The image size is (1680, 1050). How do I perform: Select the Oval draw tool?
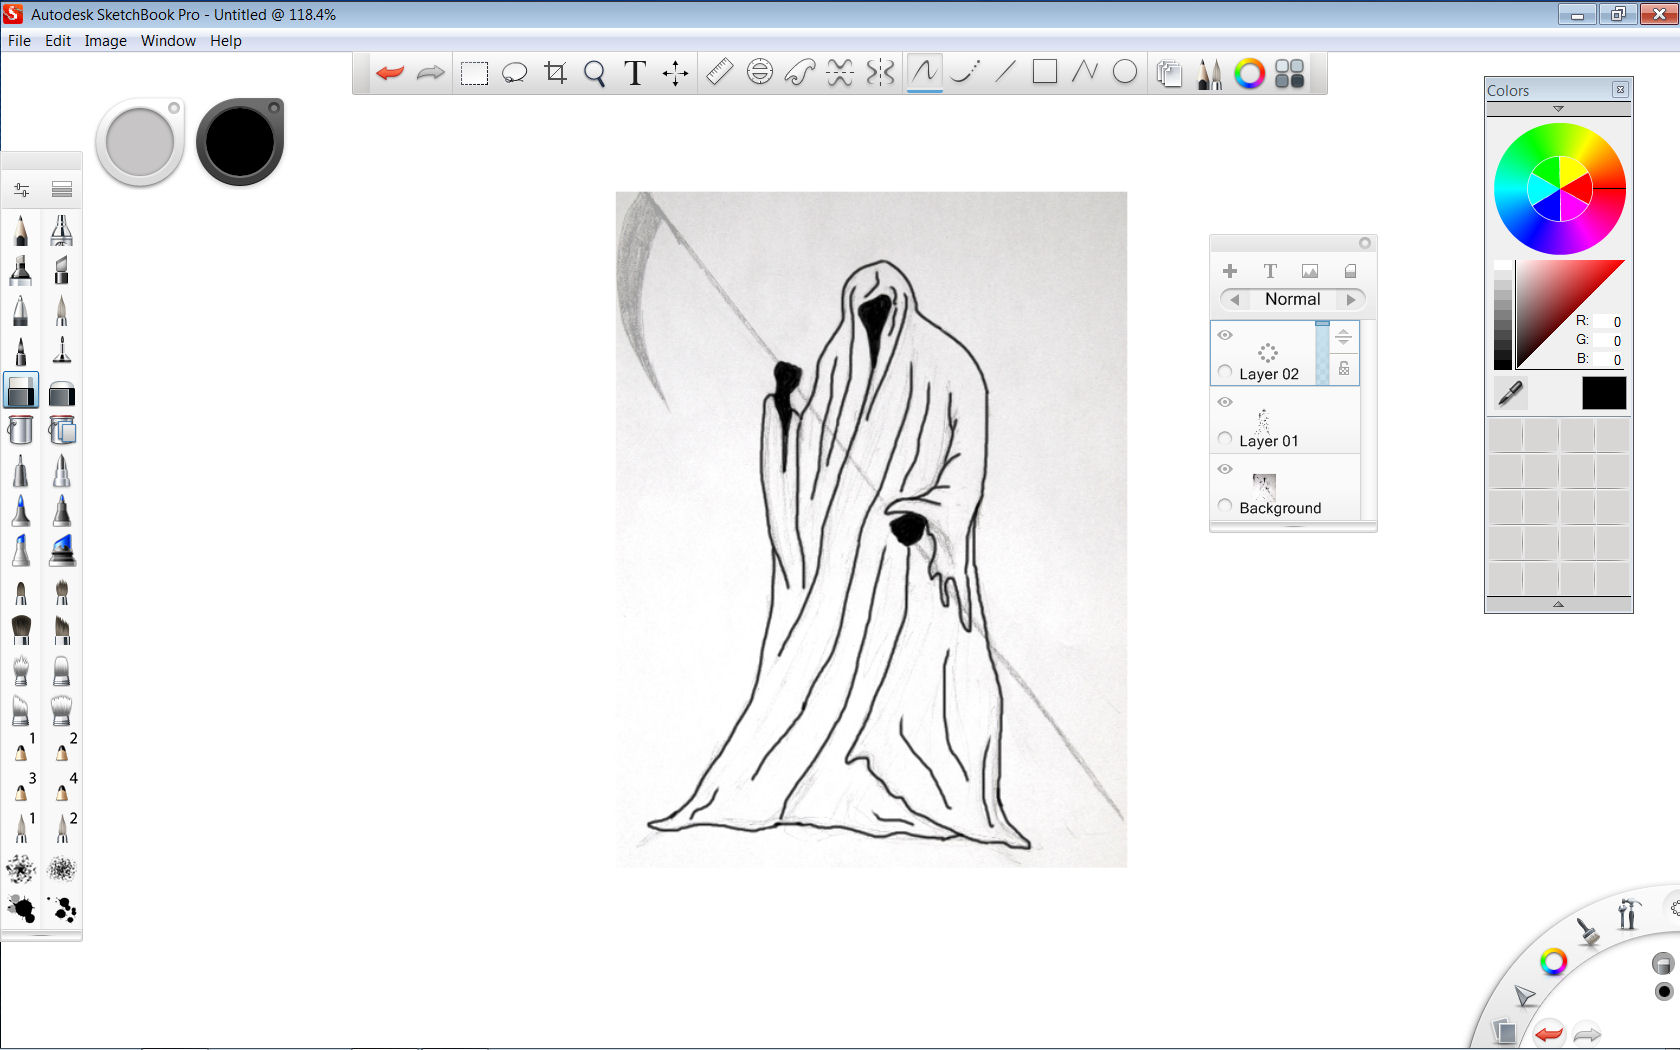point(1125,72)
